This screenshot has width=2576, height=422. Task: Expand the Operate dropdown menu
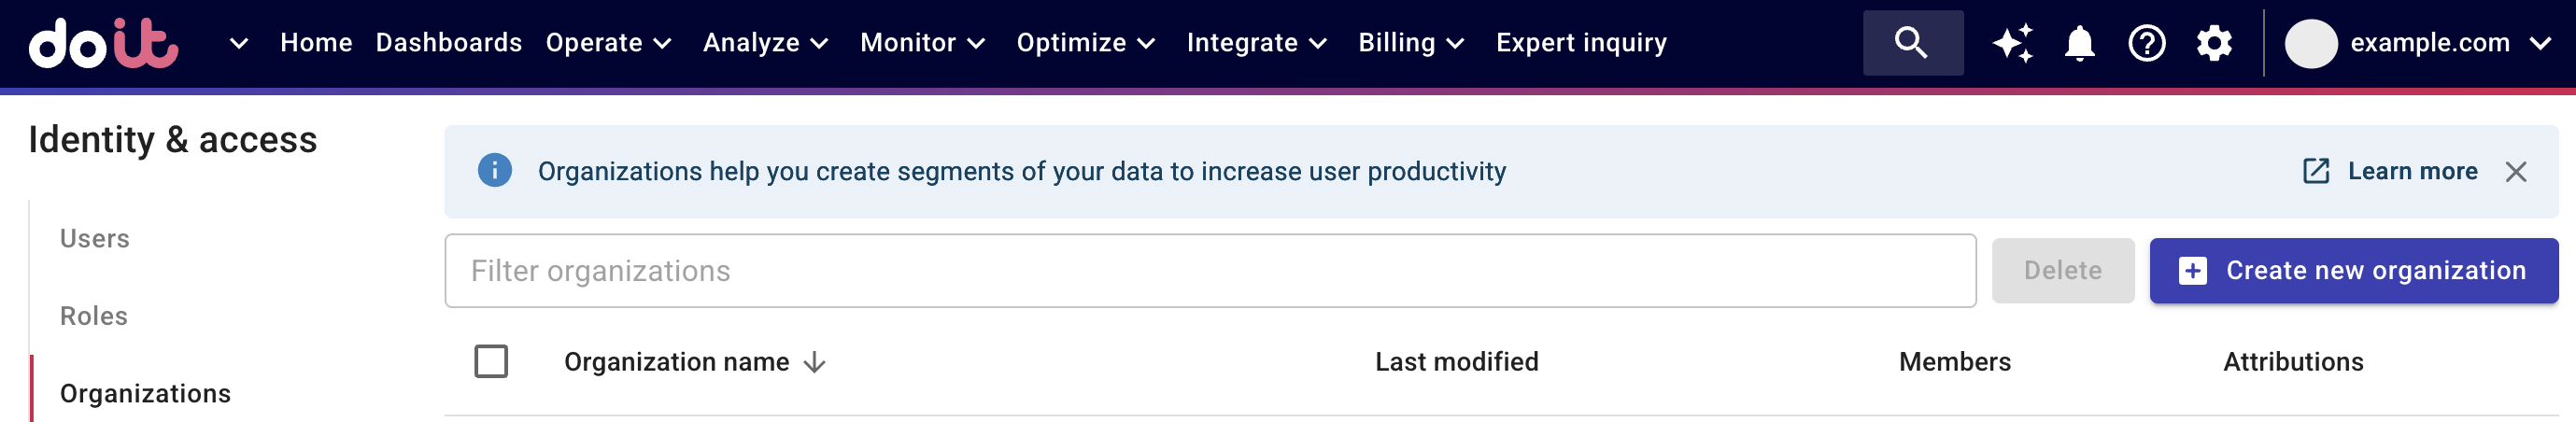(608, 43)
